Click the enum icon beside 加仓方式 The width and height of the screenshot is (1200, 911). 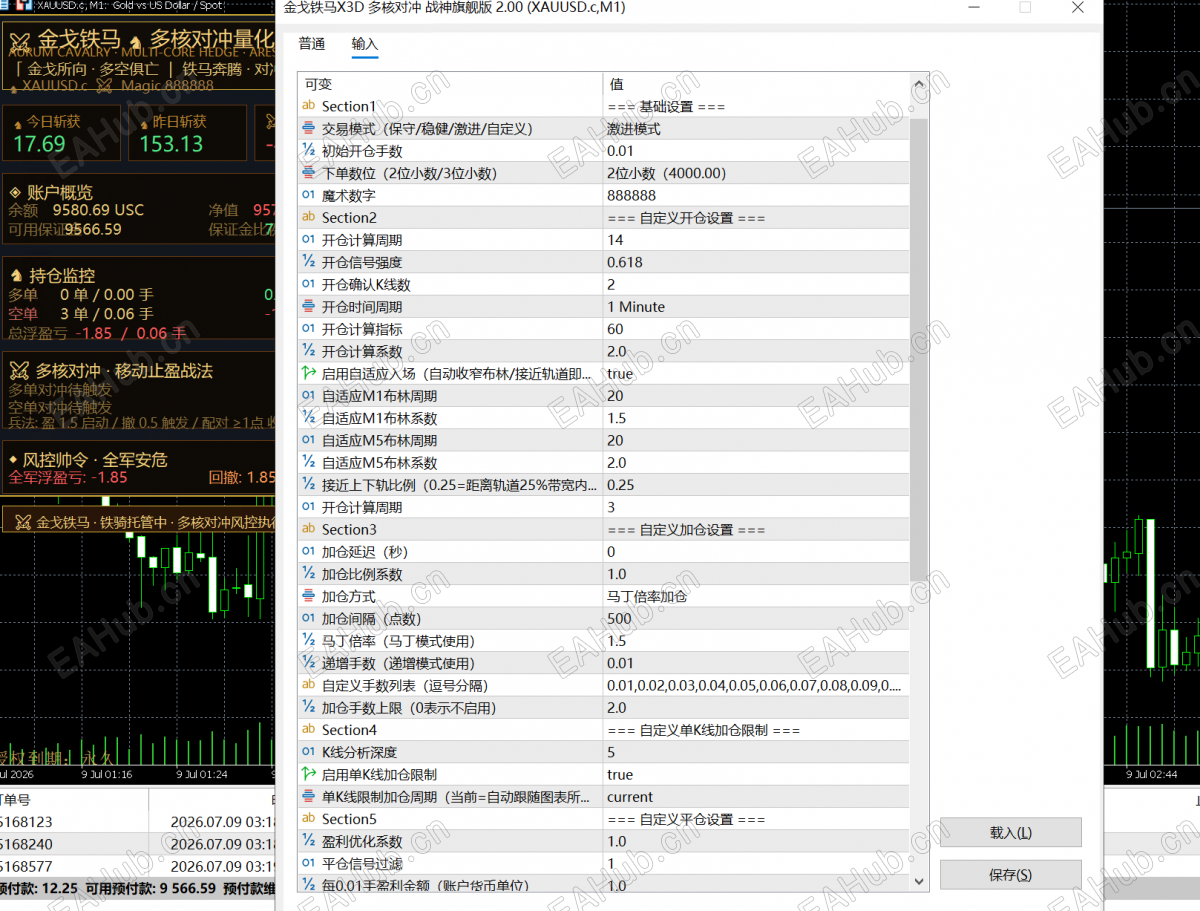[308, 596]
